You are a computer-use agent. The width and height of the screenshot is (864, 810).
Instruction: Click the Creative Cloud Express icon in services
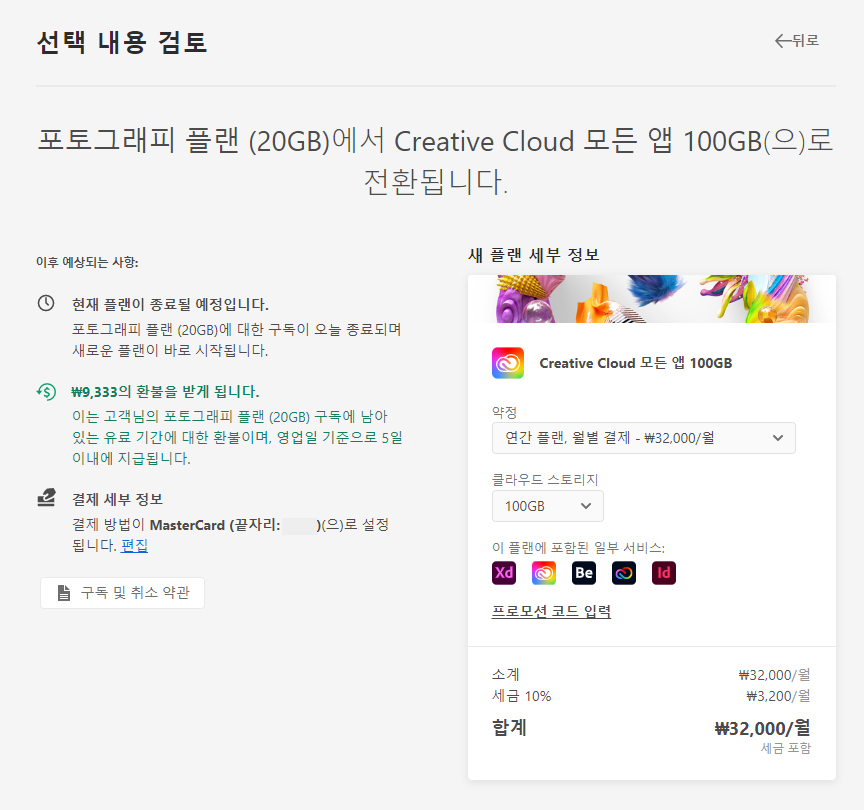click(544, 573)
